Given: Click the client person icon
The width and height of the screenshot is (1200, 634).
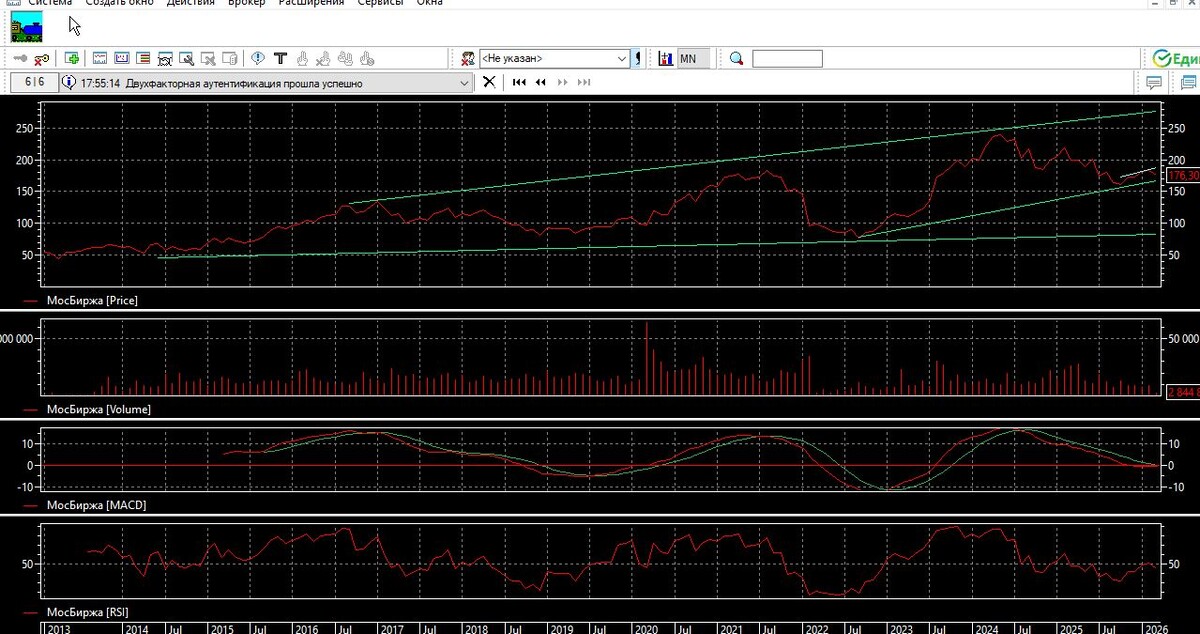Looking at the screenshot, I should [x=467, y=59].
